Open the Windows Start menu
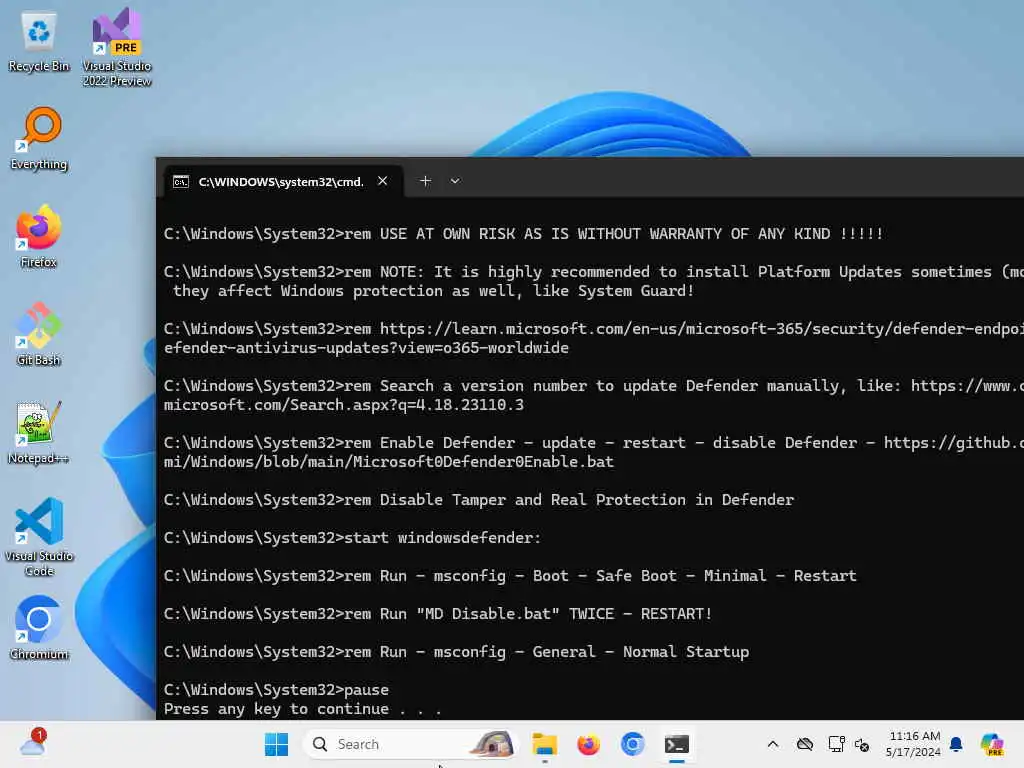 [276, 744]
